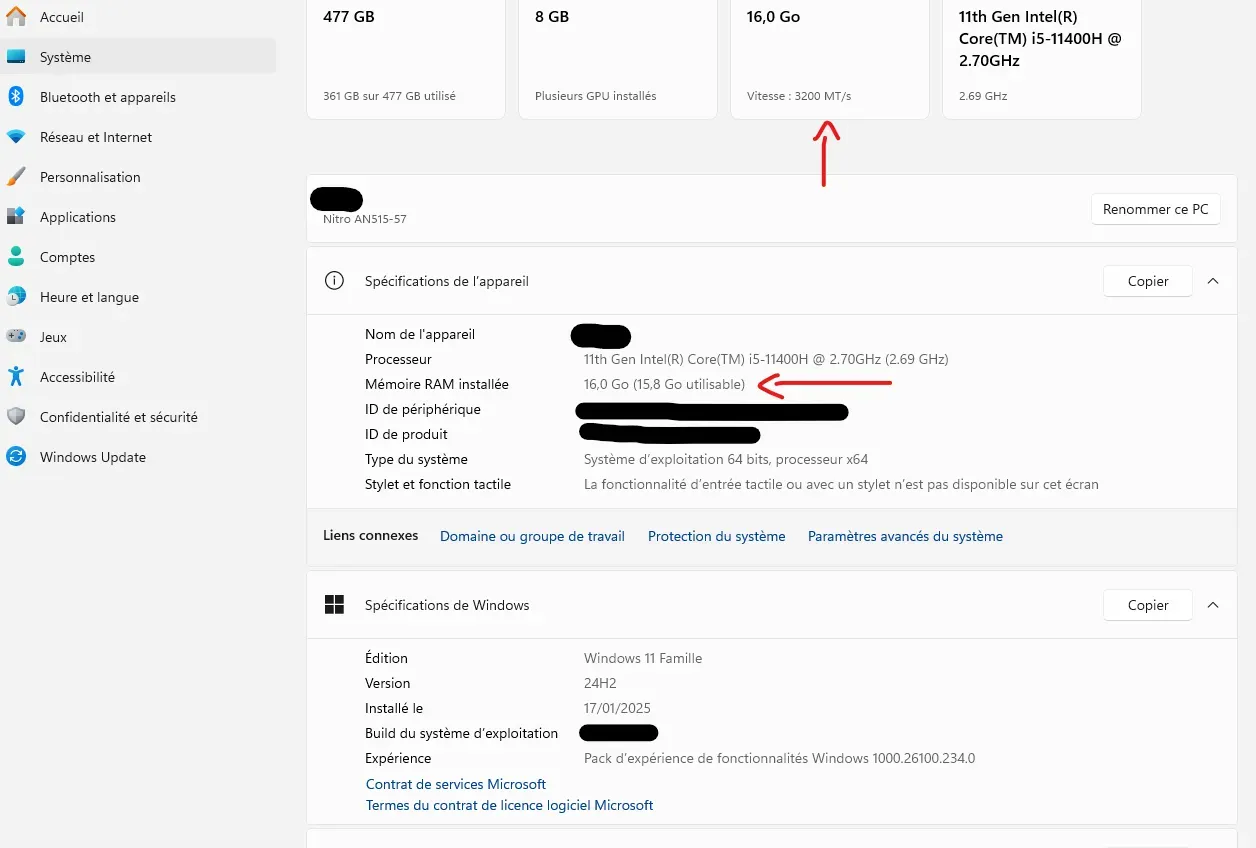The width and height of the screenshot is (1256, 848).
Task: Select Accessibilité in the sidebar
Action: (x=140, y=377)
